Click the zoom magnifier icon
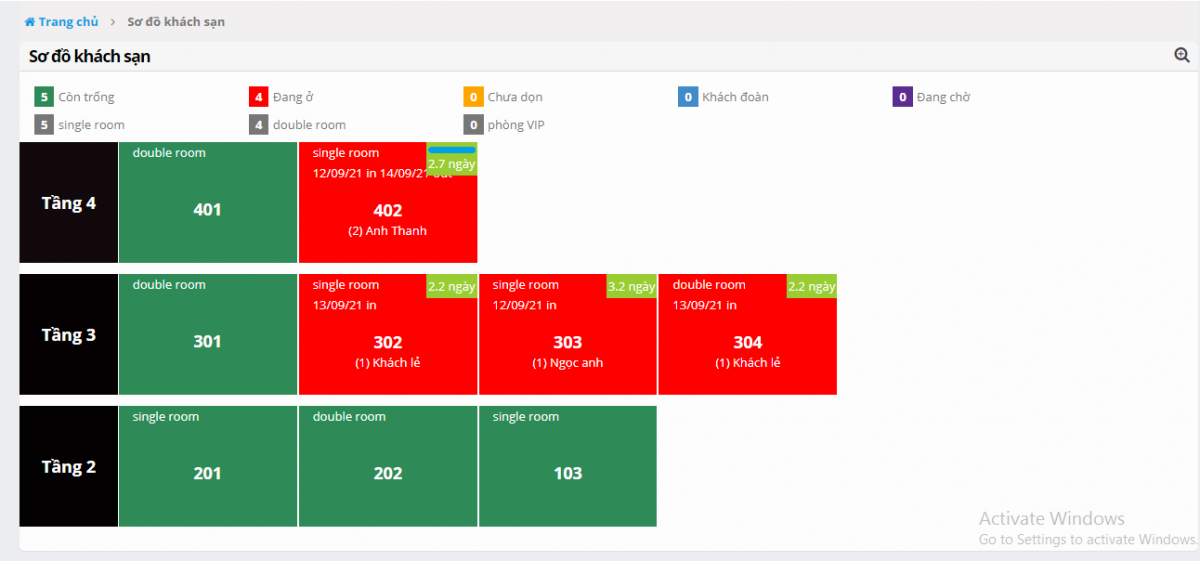 pos(1181,56)
